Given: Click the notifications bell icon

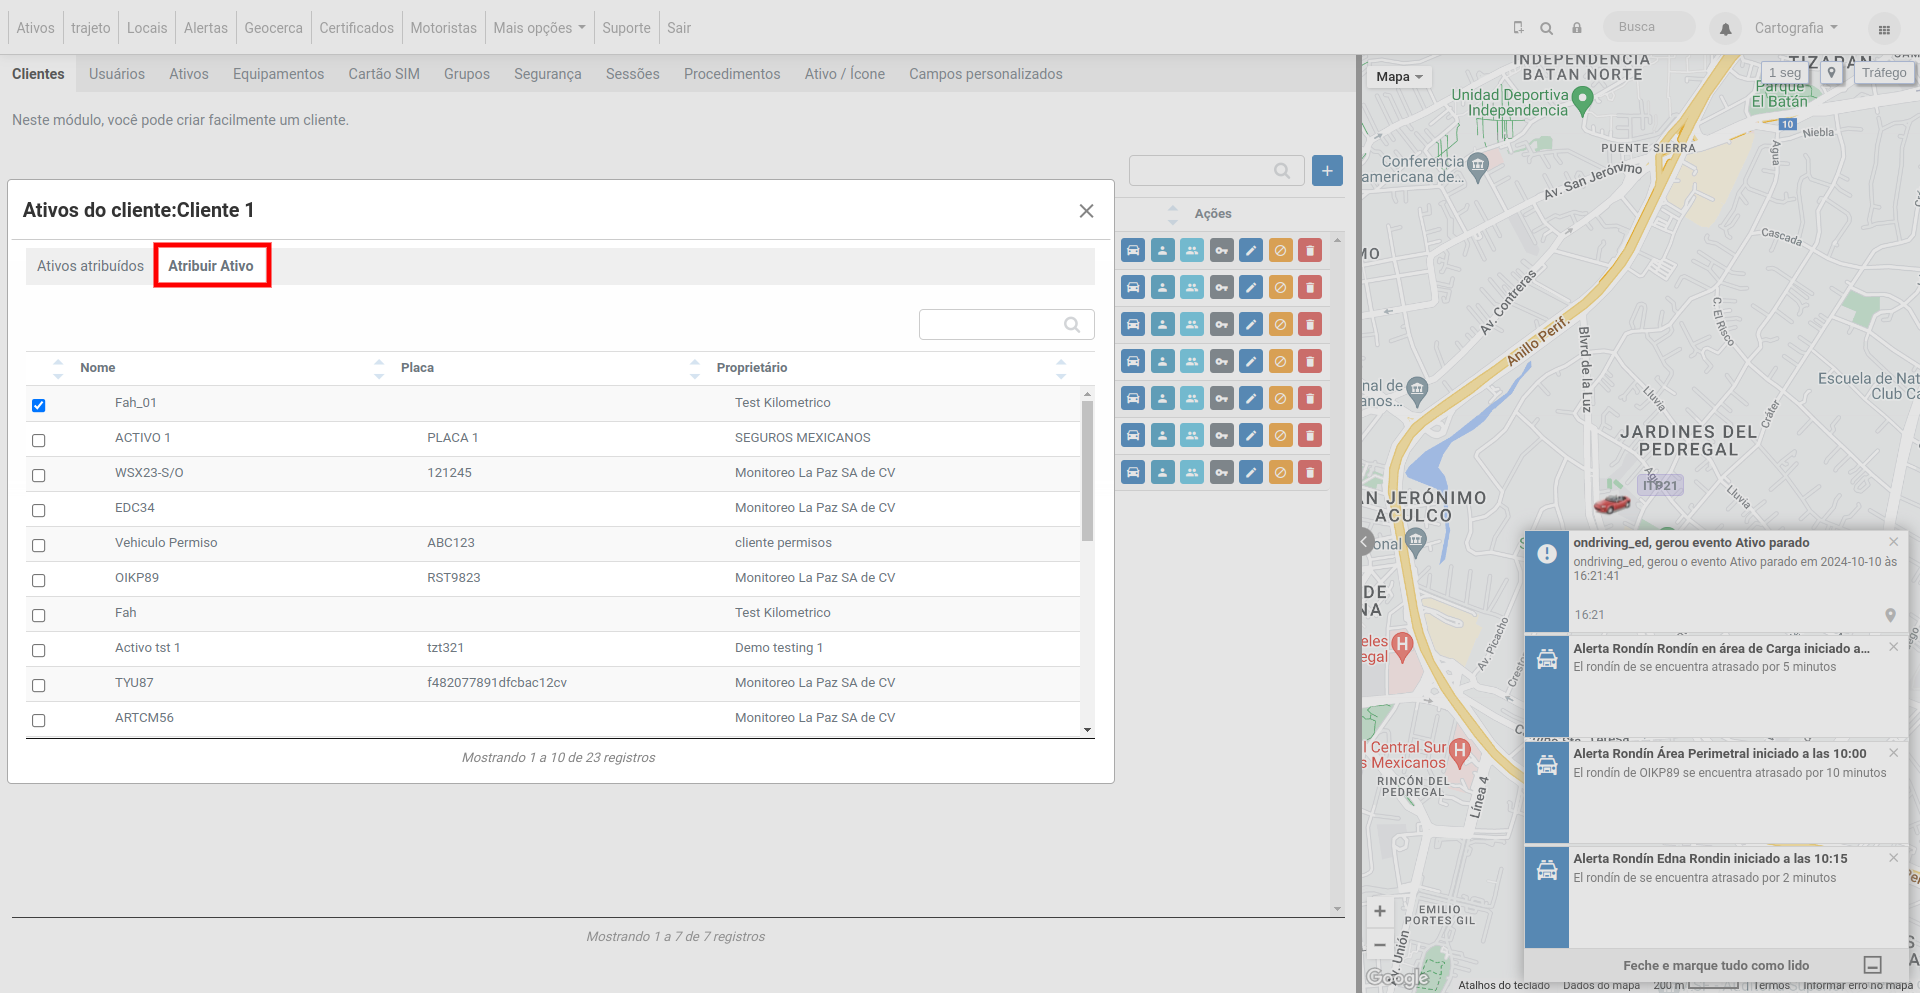Looking at the screenshot, I should 1725,29.
